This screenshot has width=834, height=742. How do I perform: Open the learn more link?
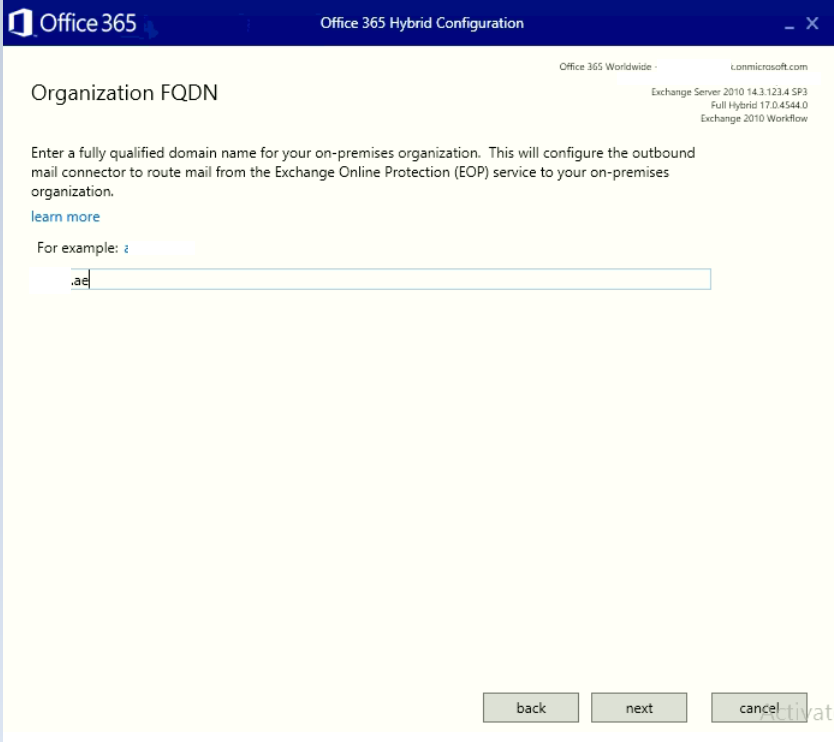pos(65,216)
